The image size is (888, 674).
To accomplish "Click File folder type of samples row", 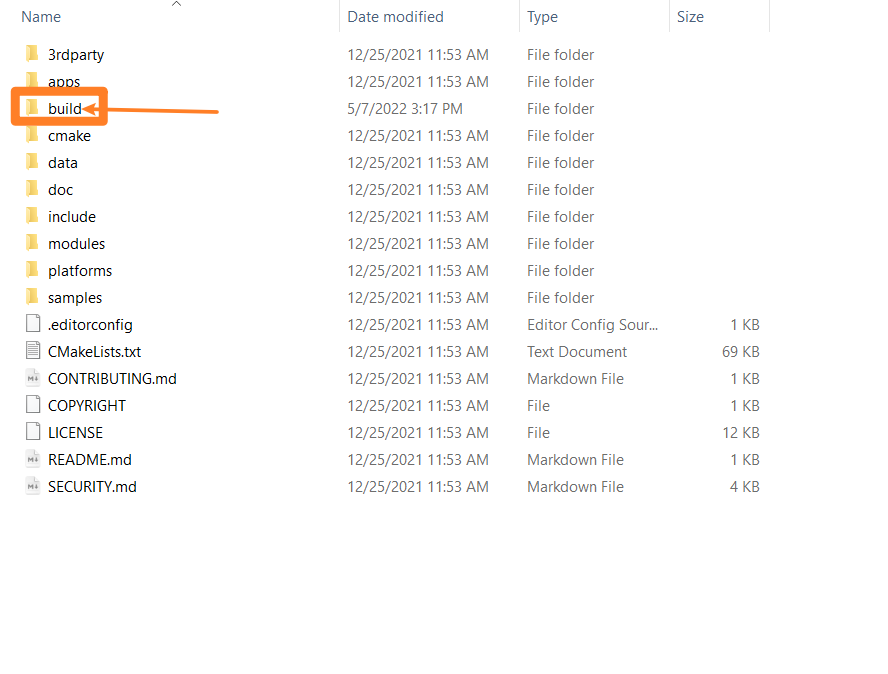I will point(560,298).
